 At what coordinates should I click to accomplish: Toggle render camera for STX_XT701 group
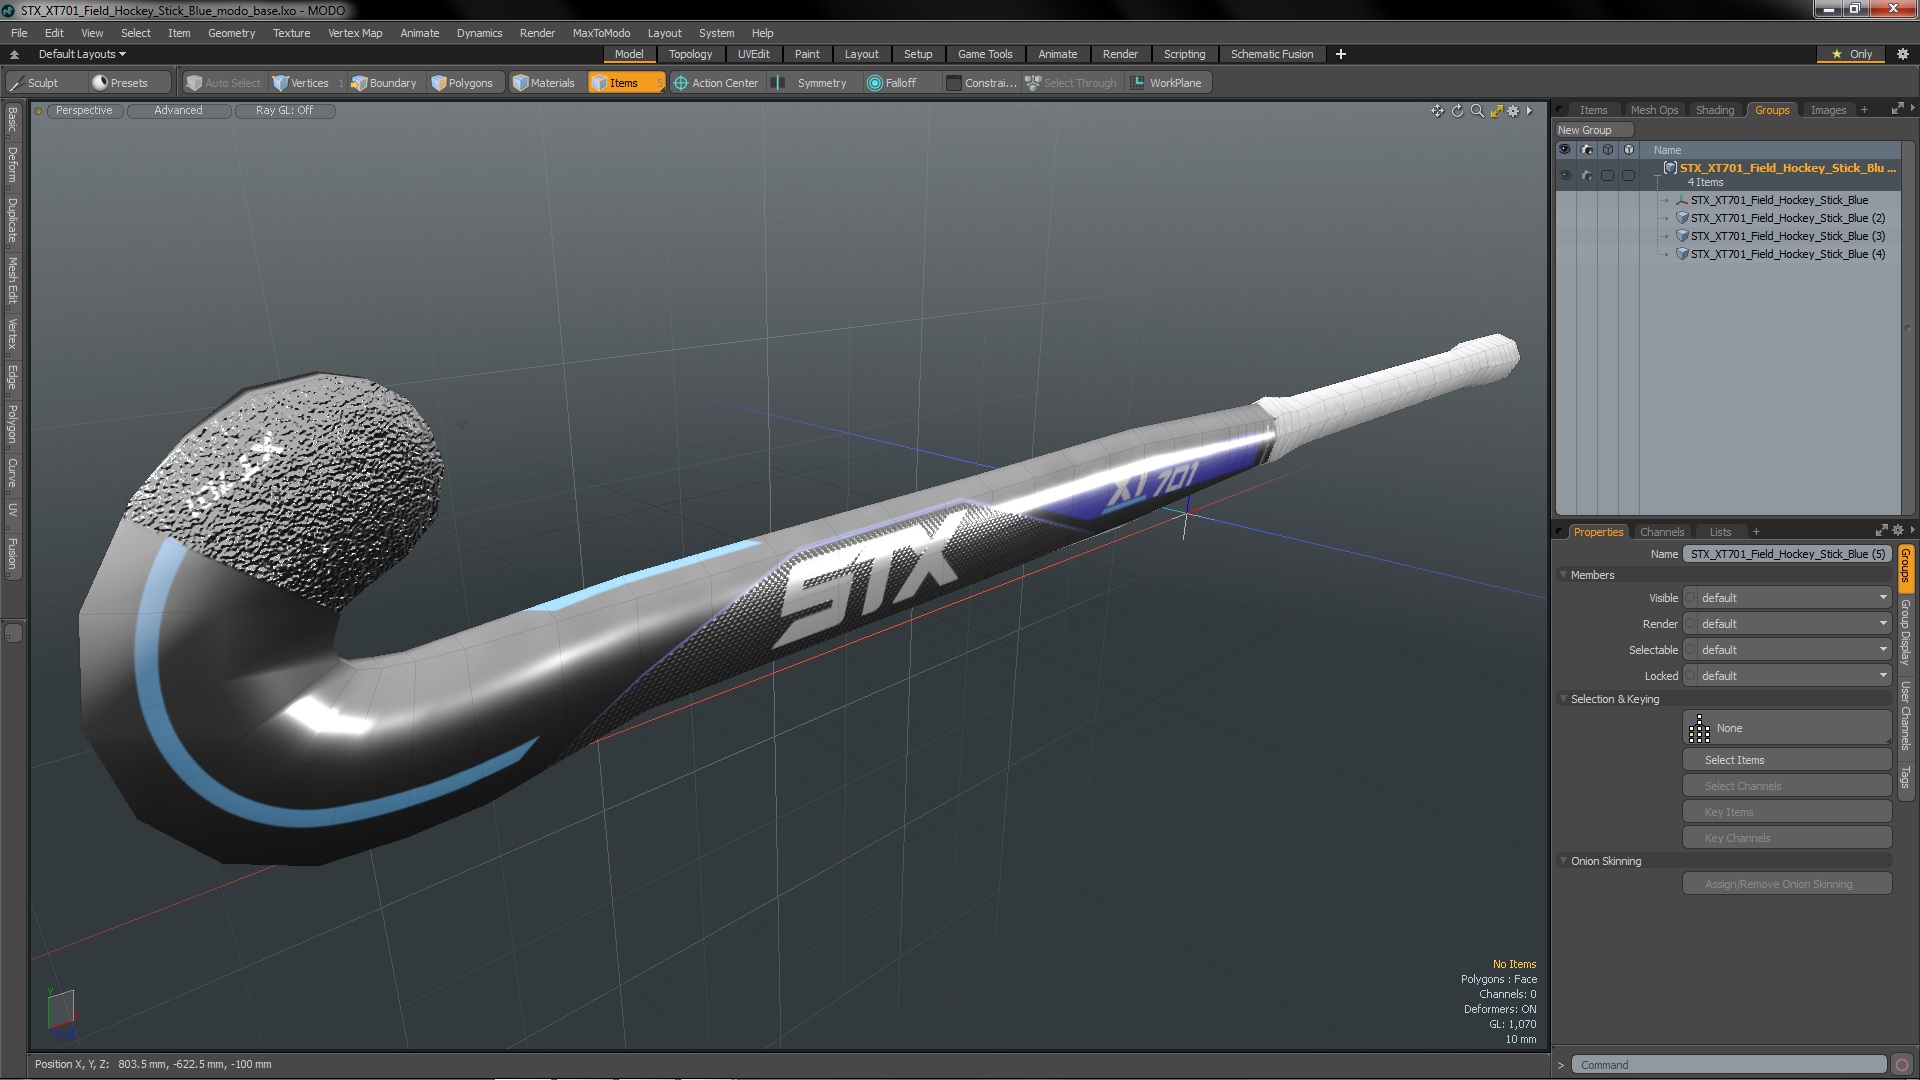pyautogui.click(x=1587, y=175)
